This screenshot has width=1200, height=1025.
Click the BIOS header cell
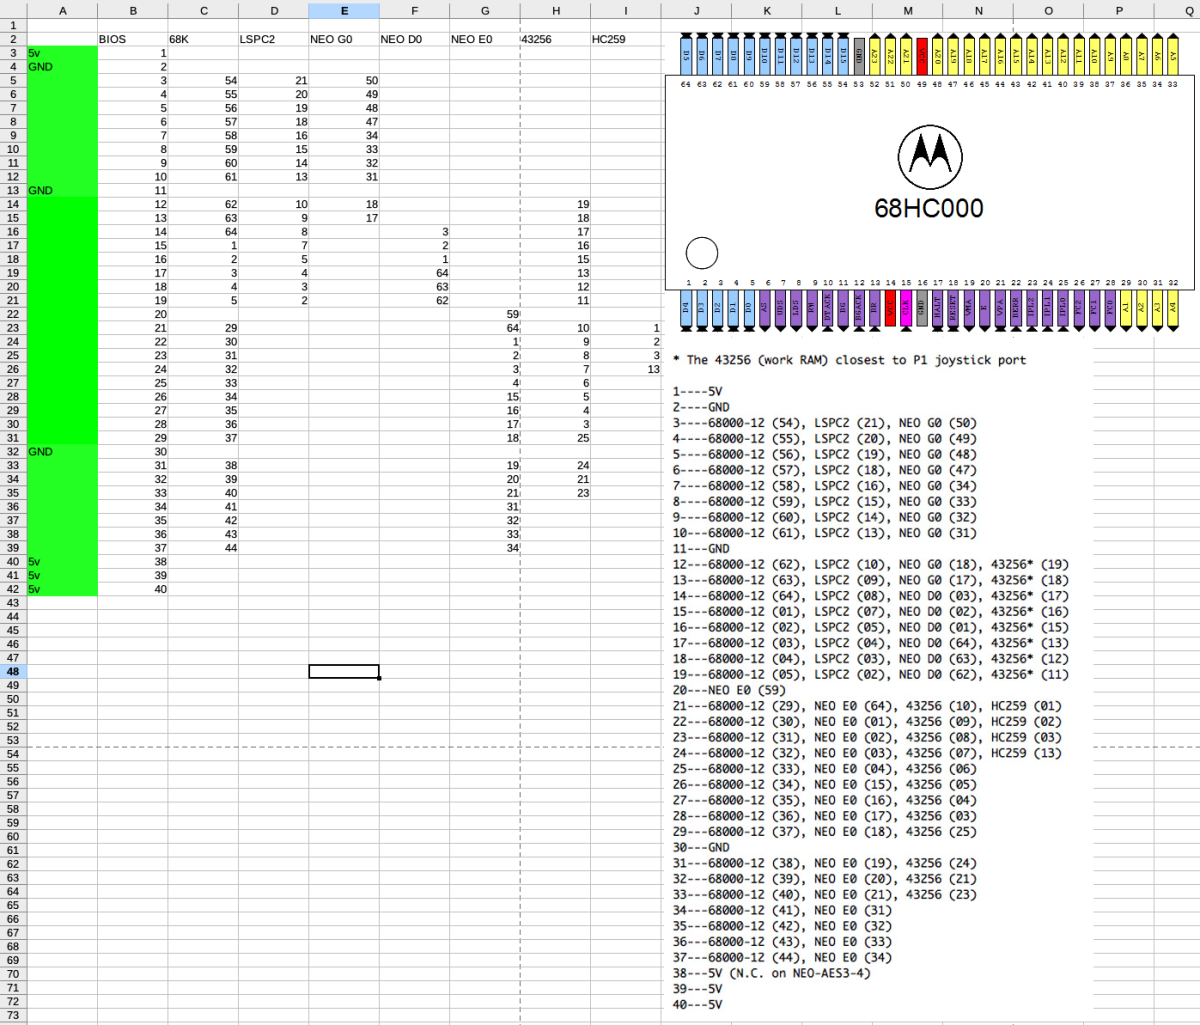click(x=133, y=39)
